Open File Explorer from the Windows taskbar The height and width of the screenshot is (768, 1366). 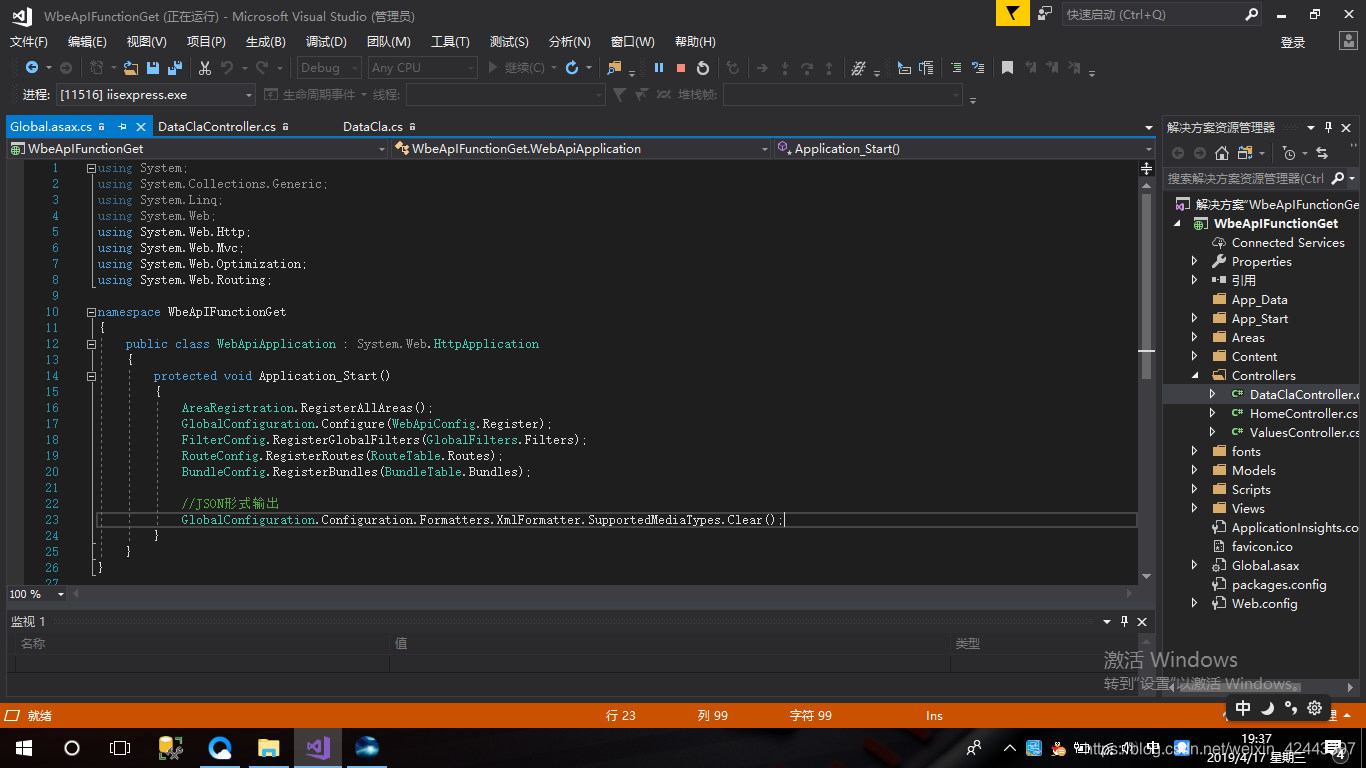(268, 747)
